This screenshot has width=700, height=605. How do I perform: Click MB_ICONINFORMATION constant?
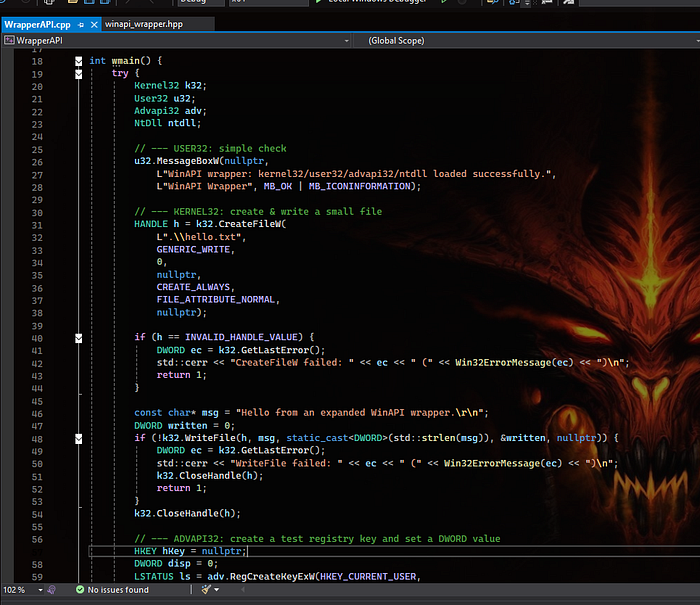click(x=360, y=186)
